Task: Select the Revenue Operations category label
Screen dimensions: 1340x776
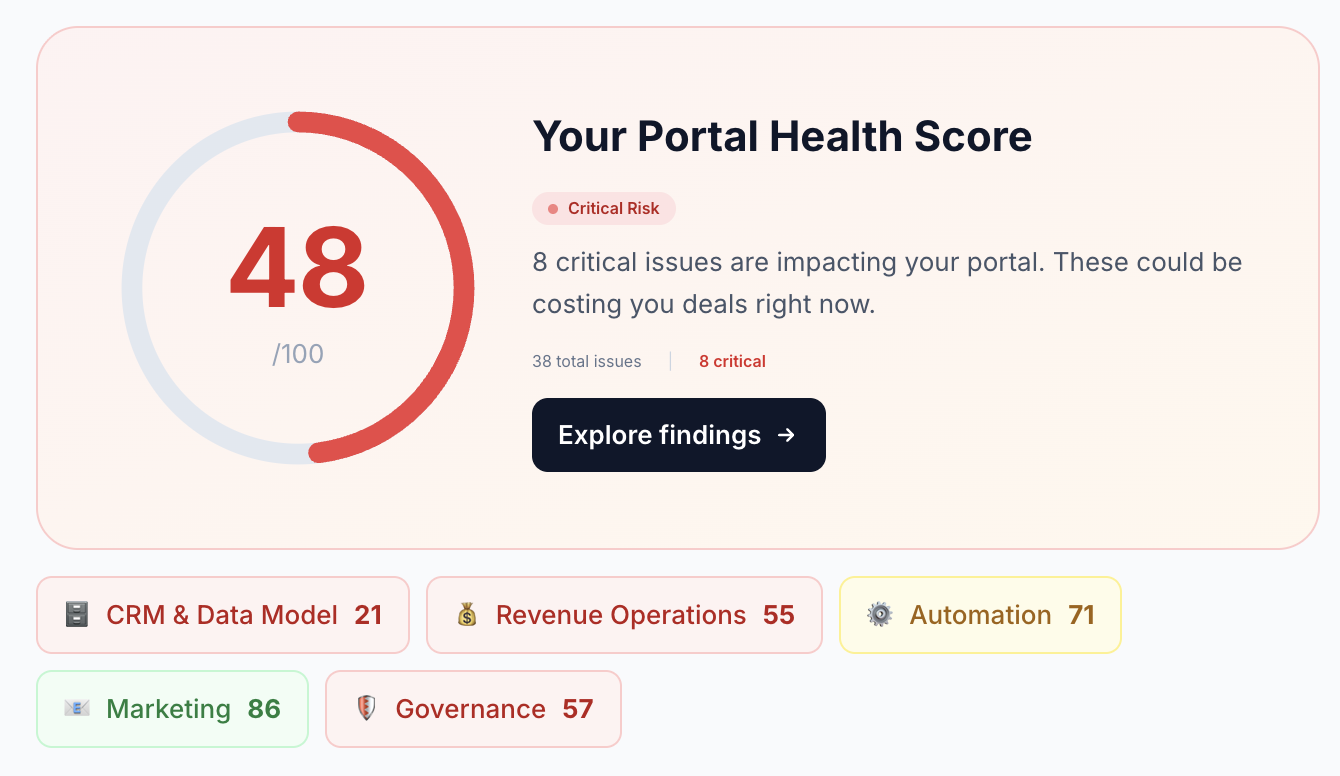Action: 621,615
